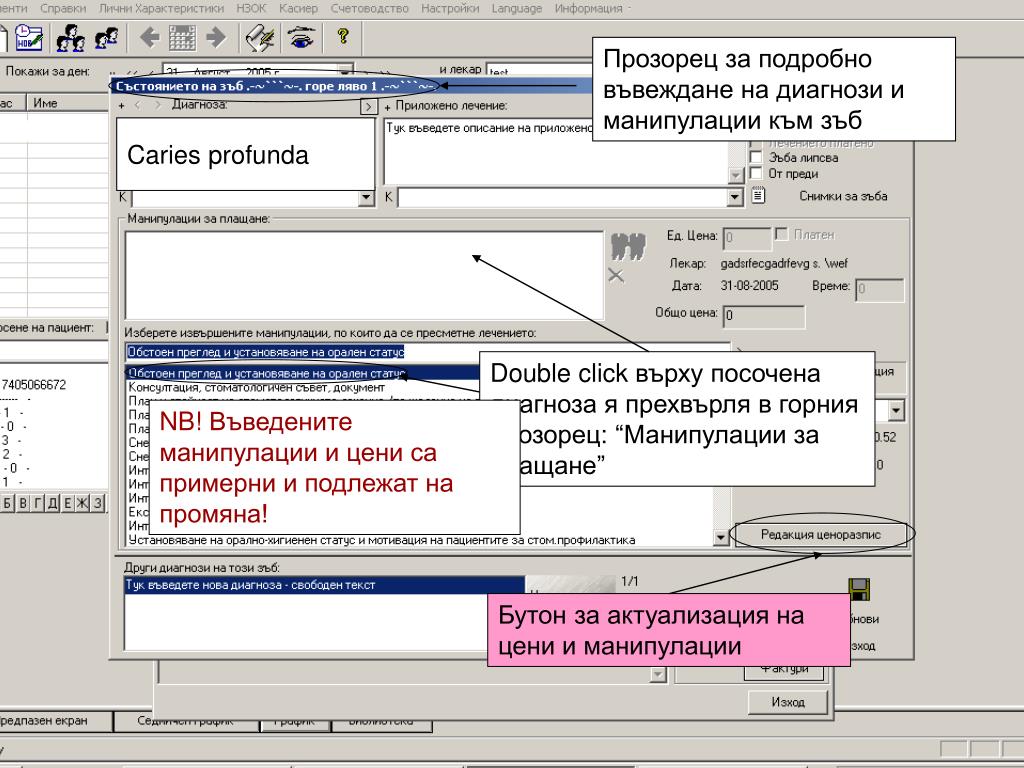Open the Счетоводство menu
This screenshot has height=768, width=1024.
[370, 8]
